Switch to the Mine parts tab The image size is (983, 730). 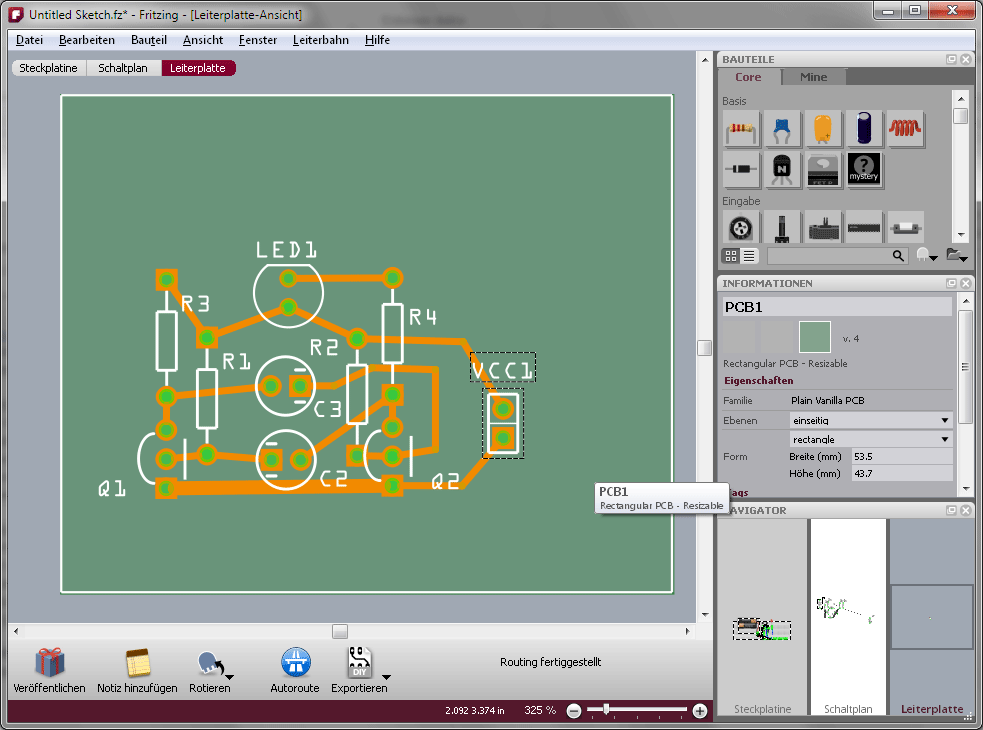813,77
